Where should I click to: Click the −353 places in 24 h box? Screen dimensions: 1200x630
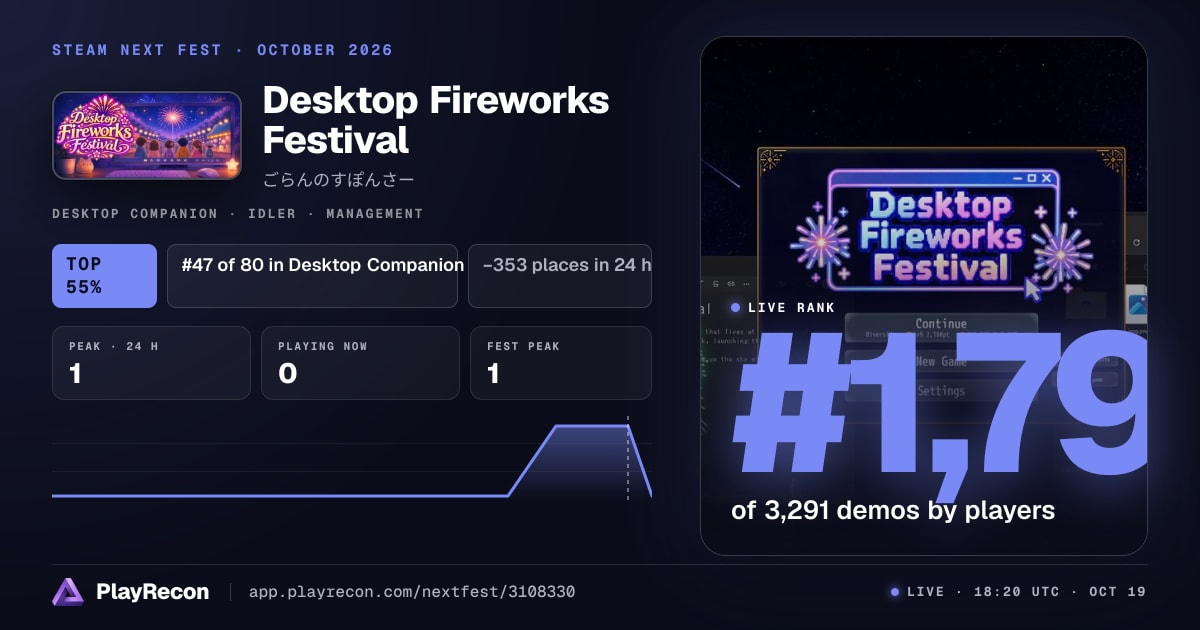pyautogui.click(x=560, y=276)
